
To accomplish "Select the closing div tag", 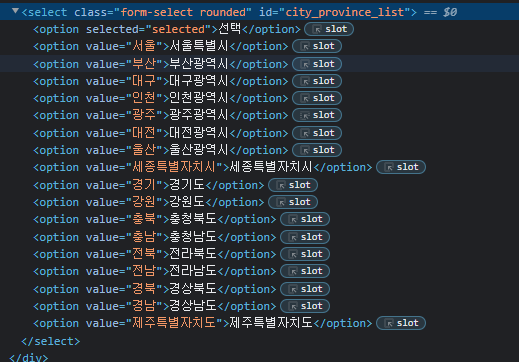I will 29,357.
